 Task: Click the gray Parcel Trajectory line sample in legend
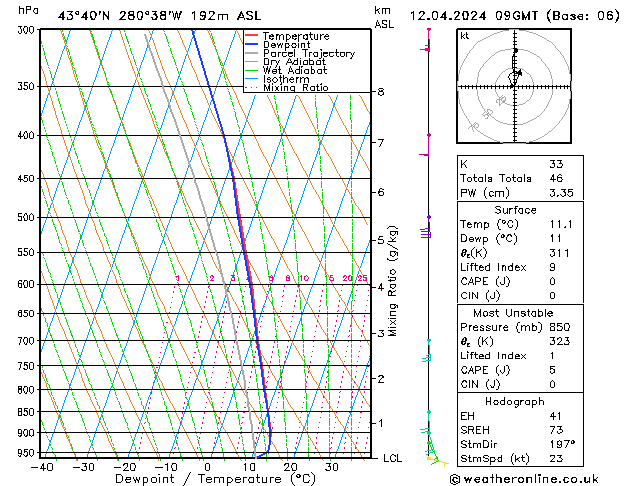(x=252, y=53)
